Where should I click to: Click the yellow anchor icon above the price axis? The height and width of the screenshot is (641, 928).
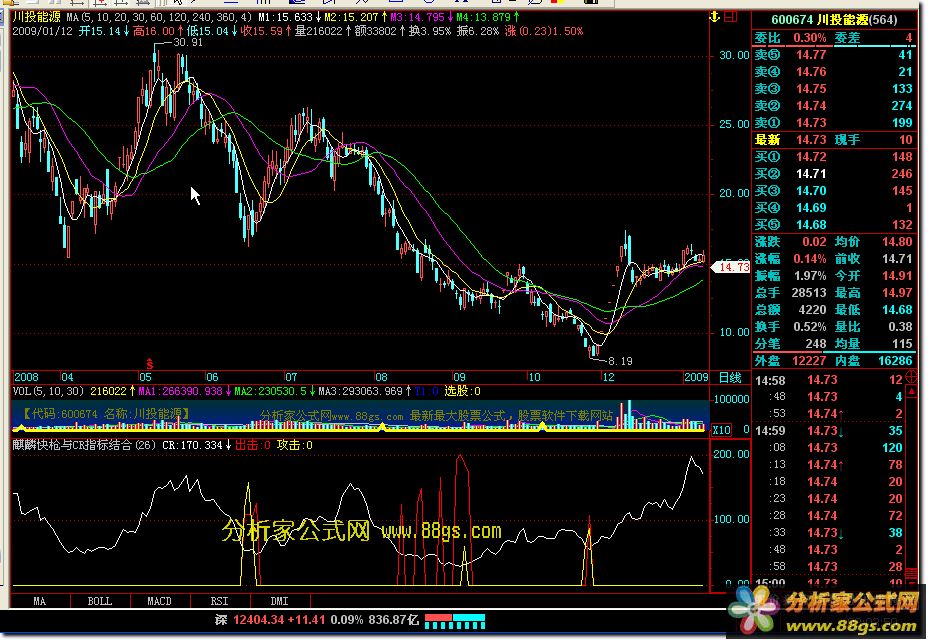713,17
